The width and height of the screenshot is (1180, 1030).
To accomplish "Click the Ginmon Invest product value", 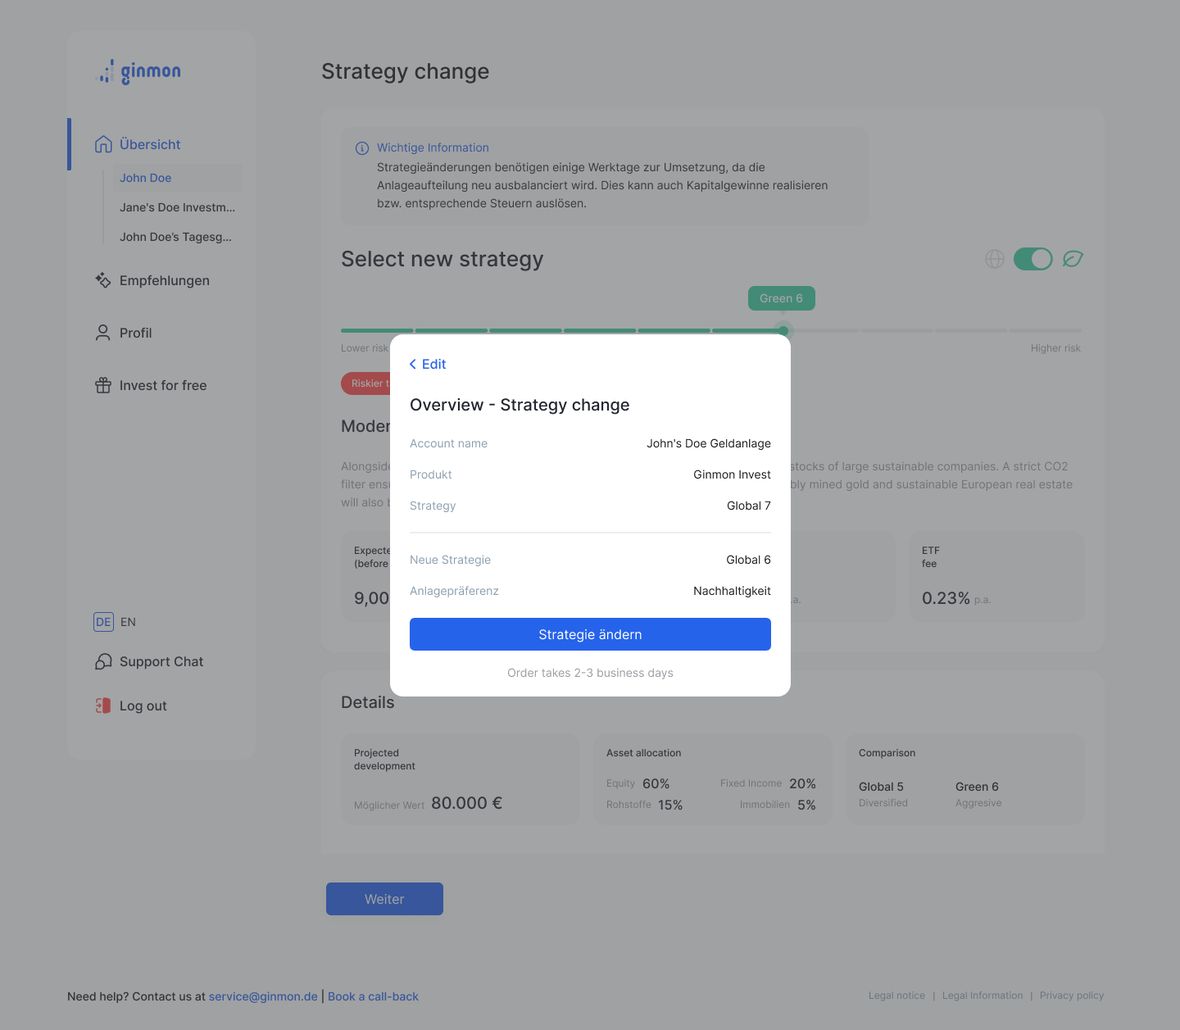I will pyautogui.click(x=731, y=475).
